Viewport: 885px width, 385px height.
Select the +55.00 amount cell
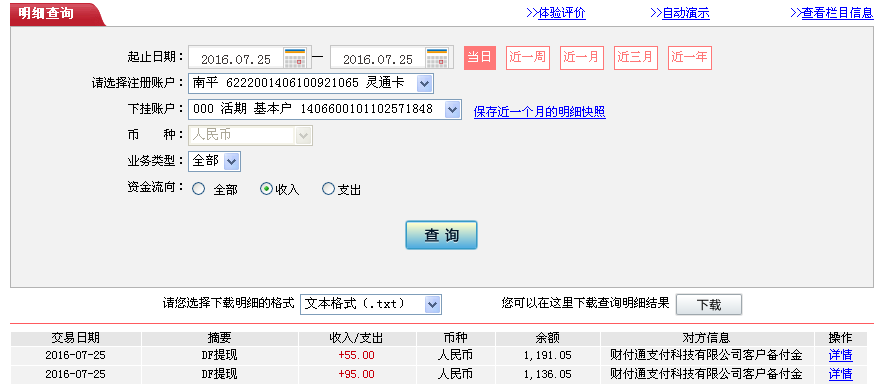357,356
